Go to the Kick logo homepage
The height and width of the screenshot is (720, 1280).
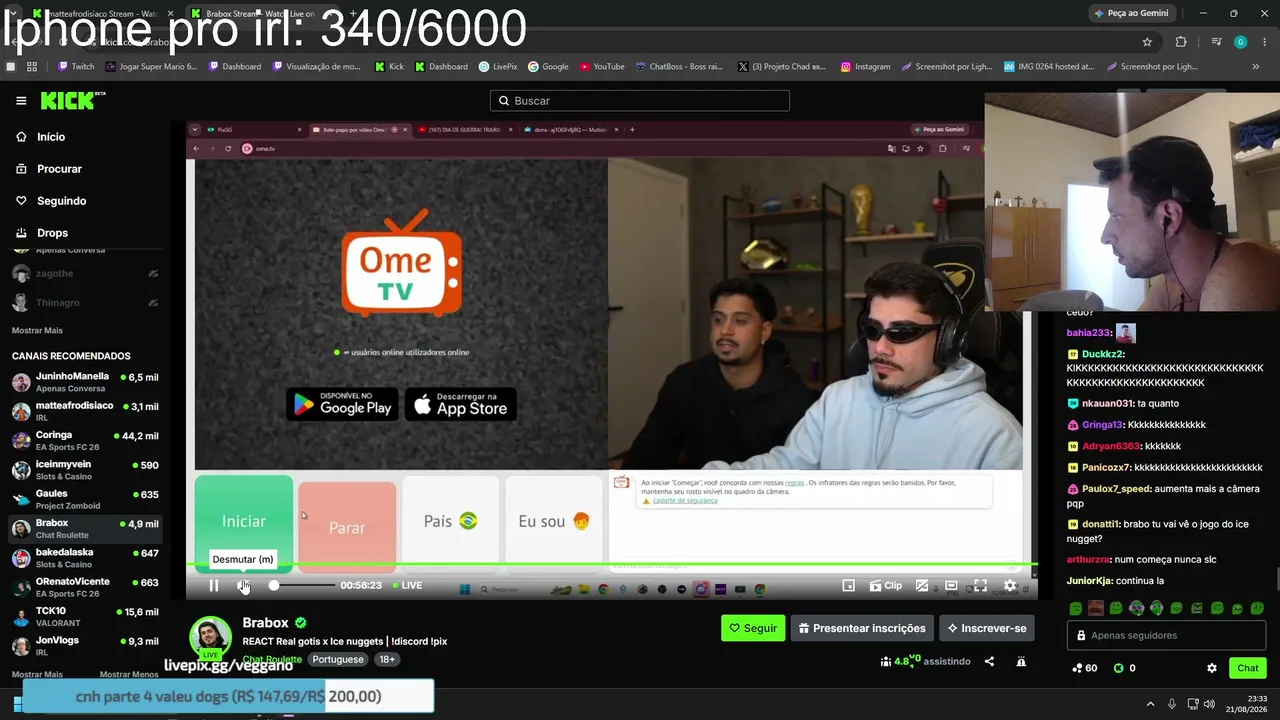coord(73,101)
